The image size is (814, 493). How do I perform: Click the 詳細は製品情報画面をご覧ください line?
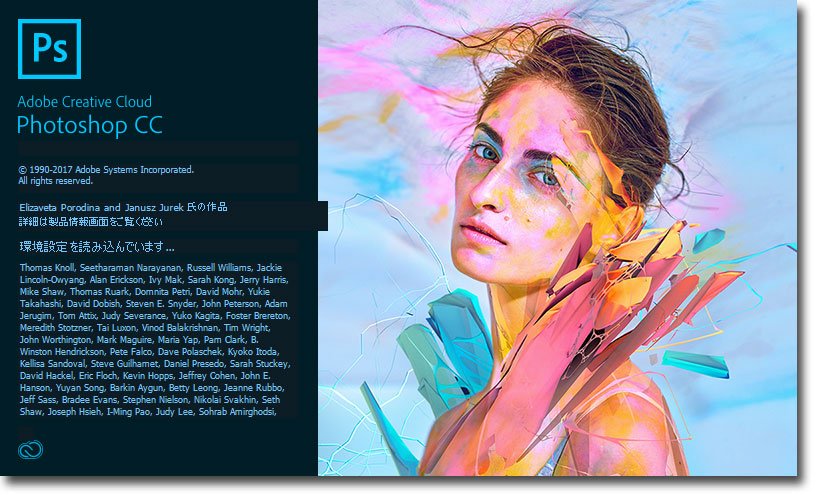click(x=91, y=222)
